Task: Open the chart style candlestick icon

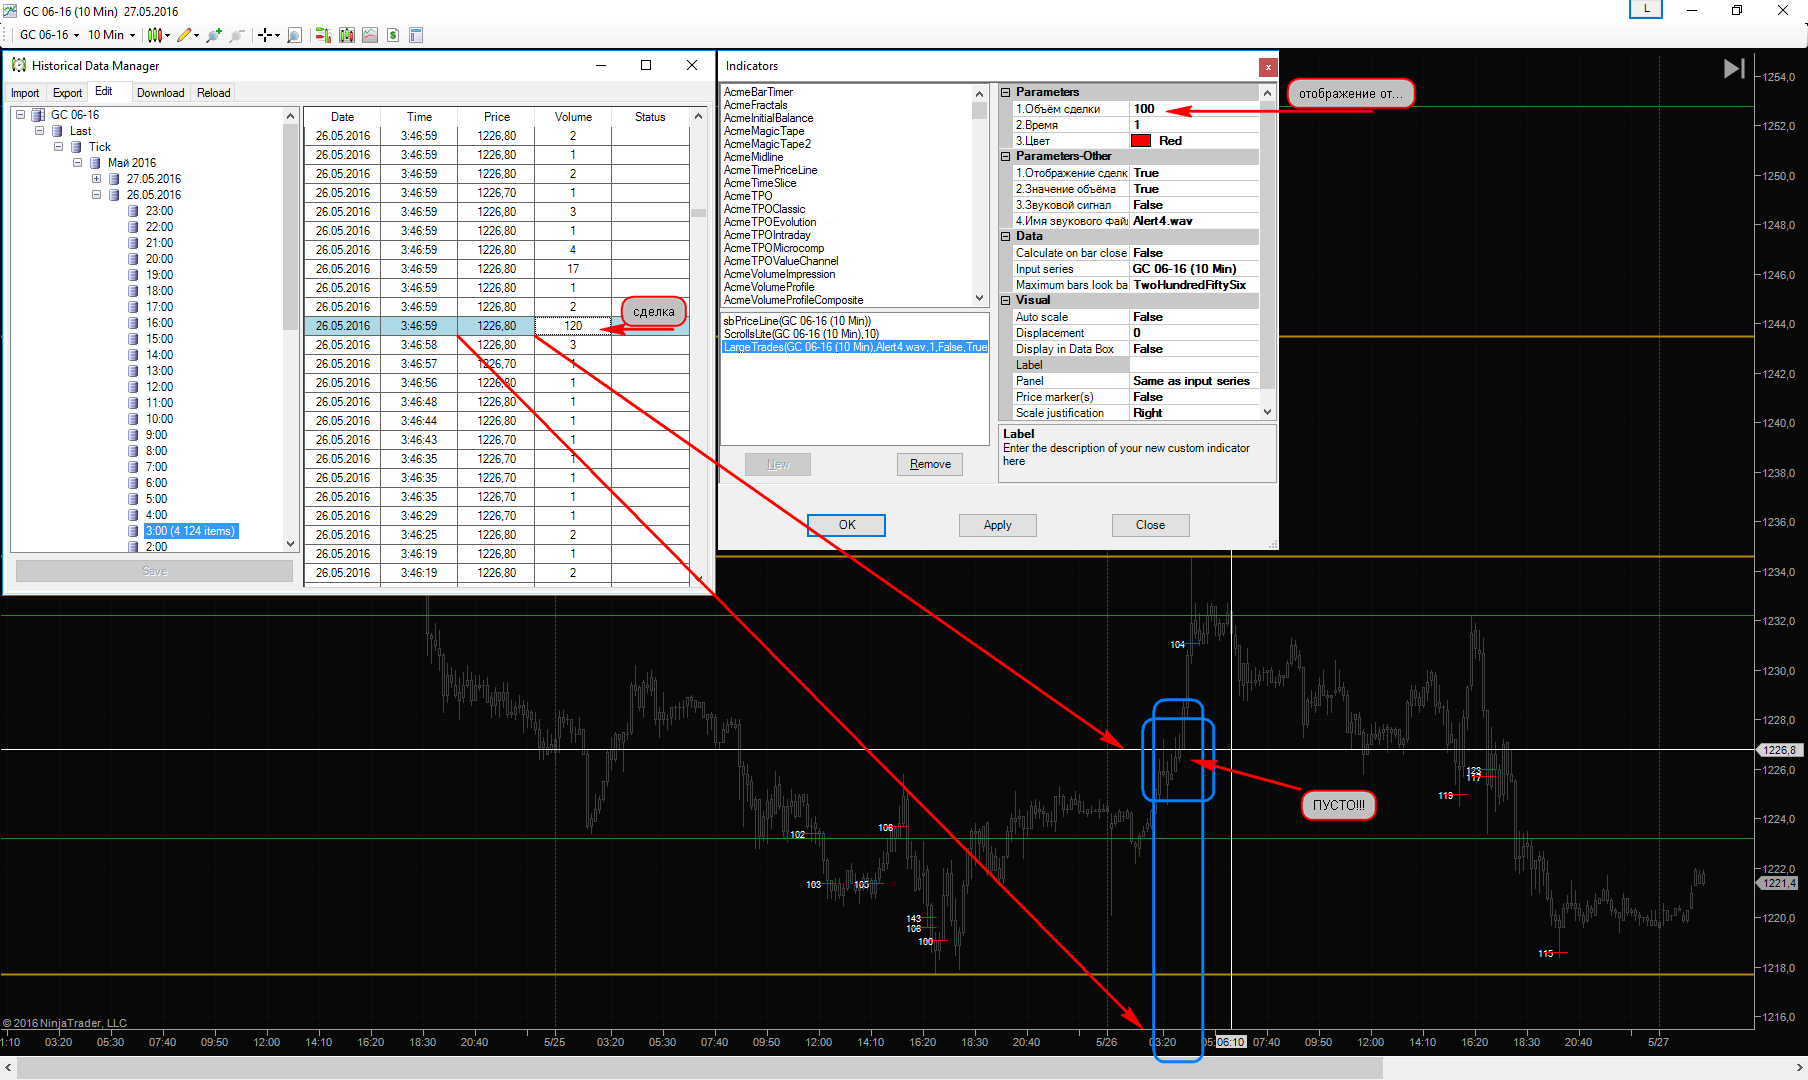Action: click(x=154, y=35)
